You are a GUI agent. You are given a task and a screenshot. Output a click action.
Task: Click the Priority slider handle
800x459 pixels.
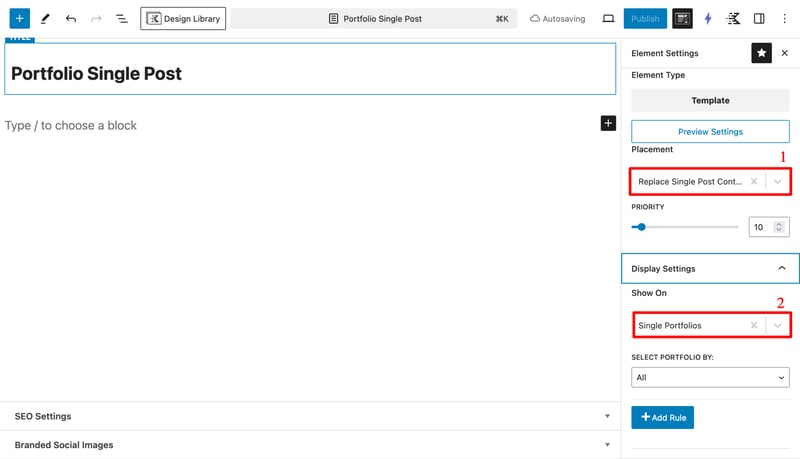coord(641,227)
